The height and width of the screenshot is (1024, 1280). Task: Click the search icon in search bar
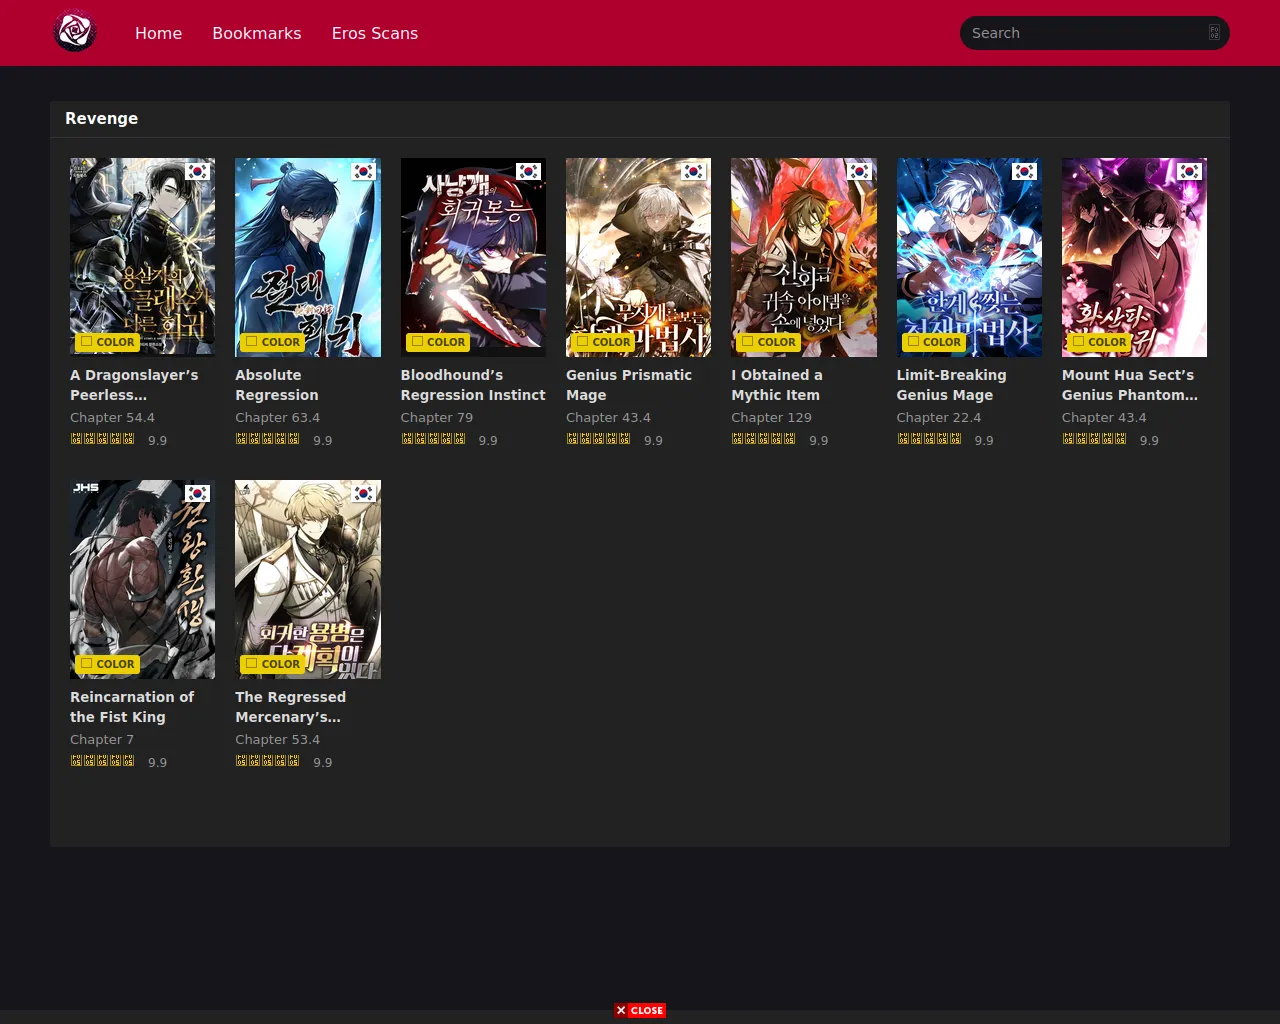[x=1214, y=33]
